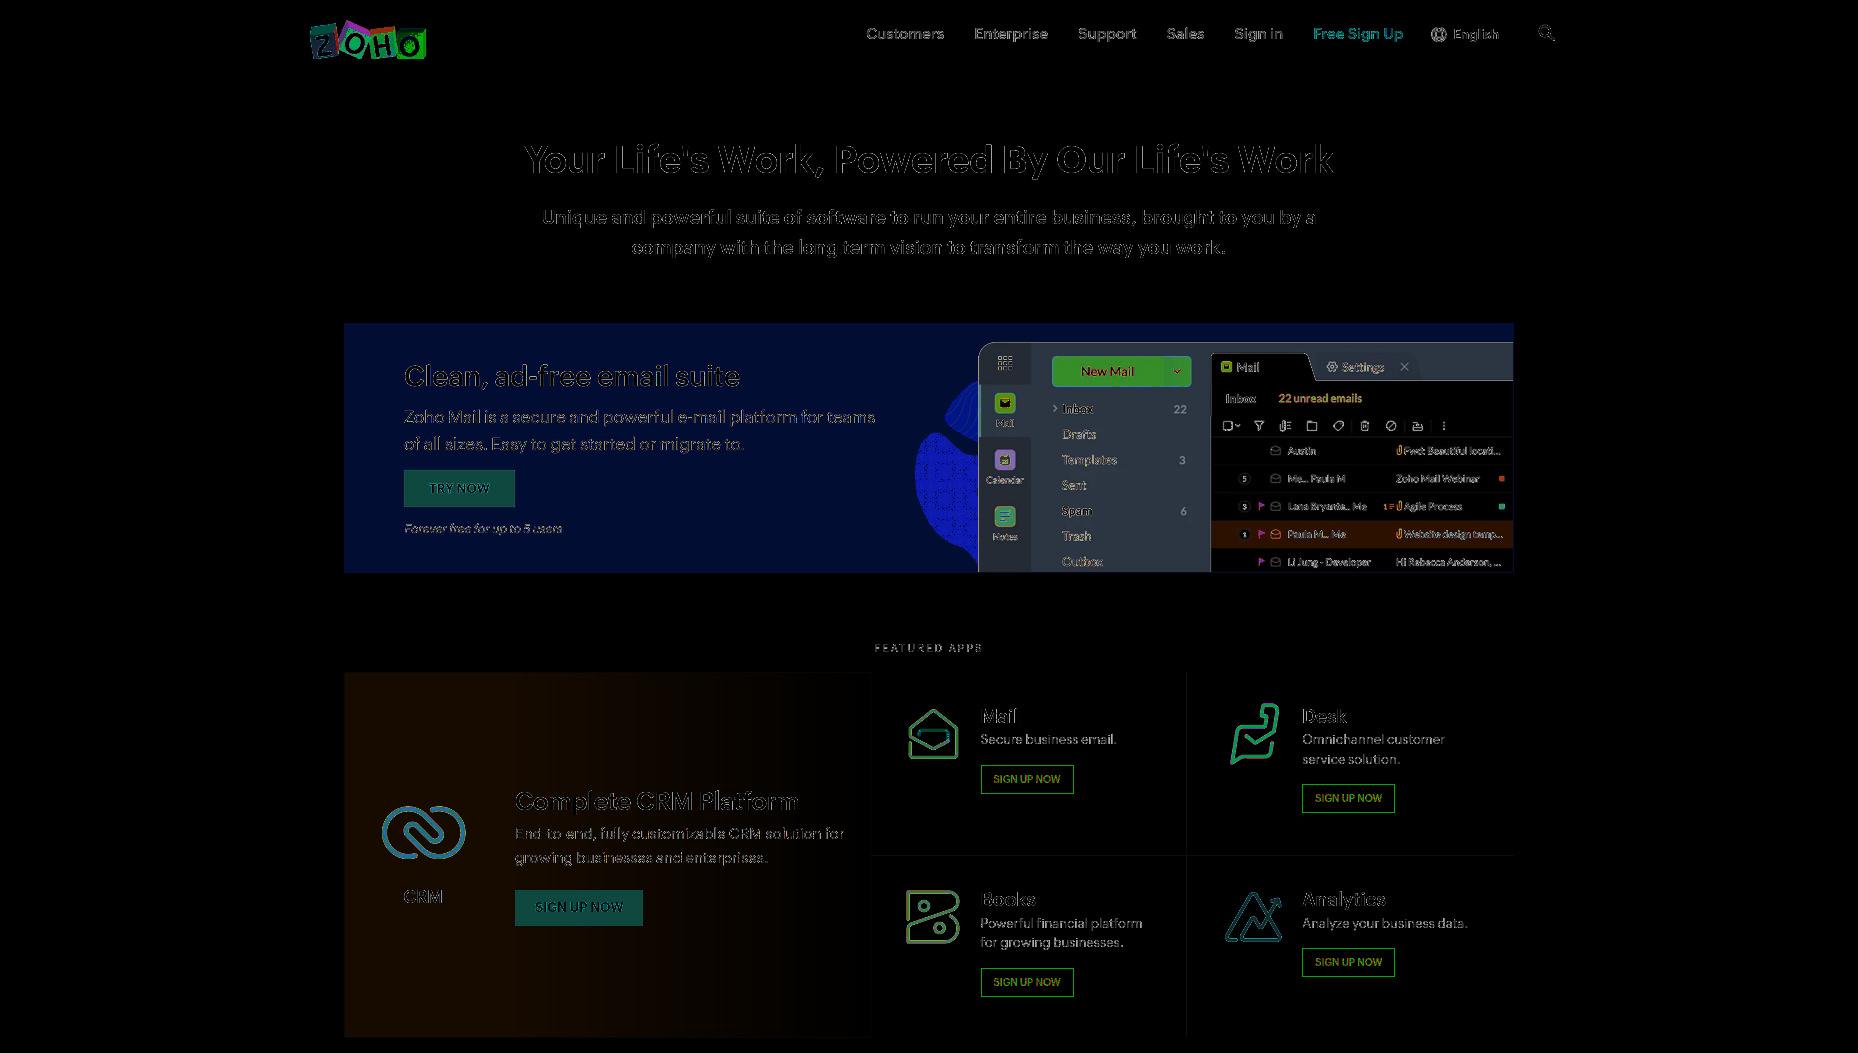Screen dimensions: 1858x1053
Task: Expand the Inbox folder chevron
Action: (x=1055, y=409)
